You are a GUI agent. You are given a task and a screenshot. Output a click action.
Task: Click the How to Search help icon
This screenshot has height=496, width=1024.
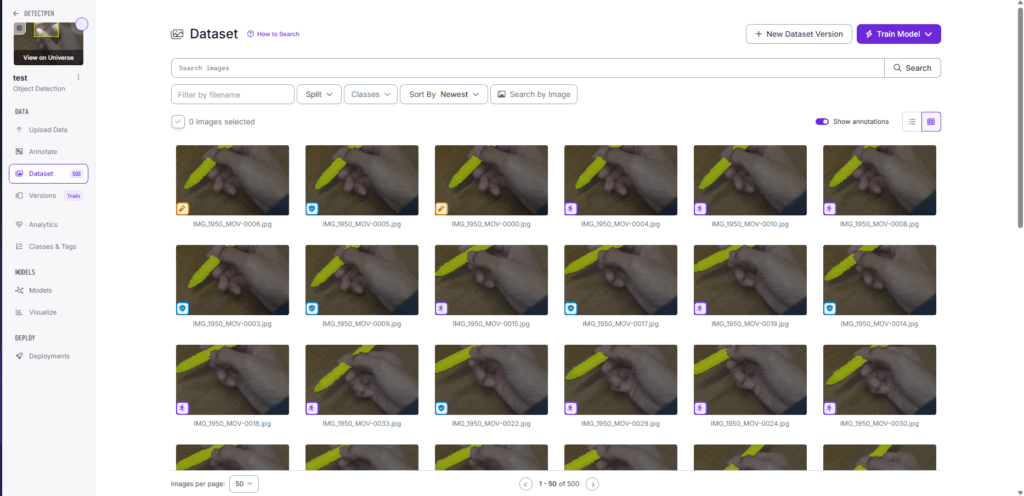click(251, 34)
